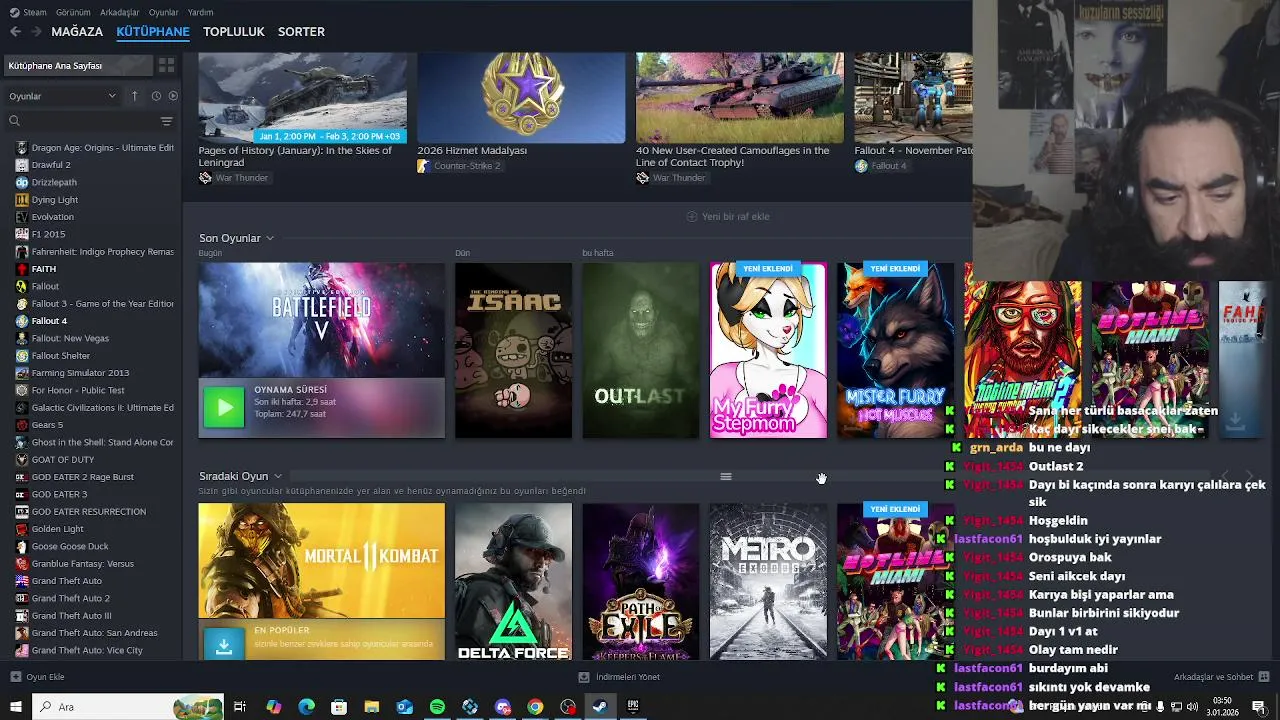Toggle ready-to-play filter icon
Viewport: 1280px width, 720px height.
173,96
